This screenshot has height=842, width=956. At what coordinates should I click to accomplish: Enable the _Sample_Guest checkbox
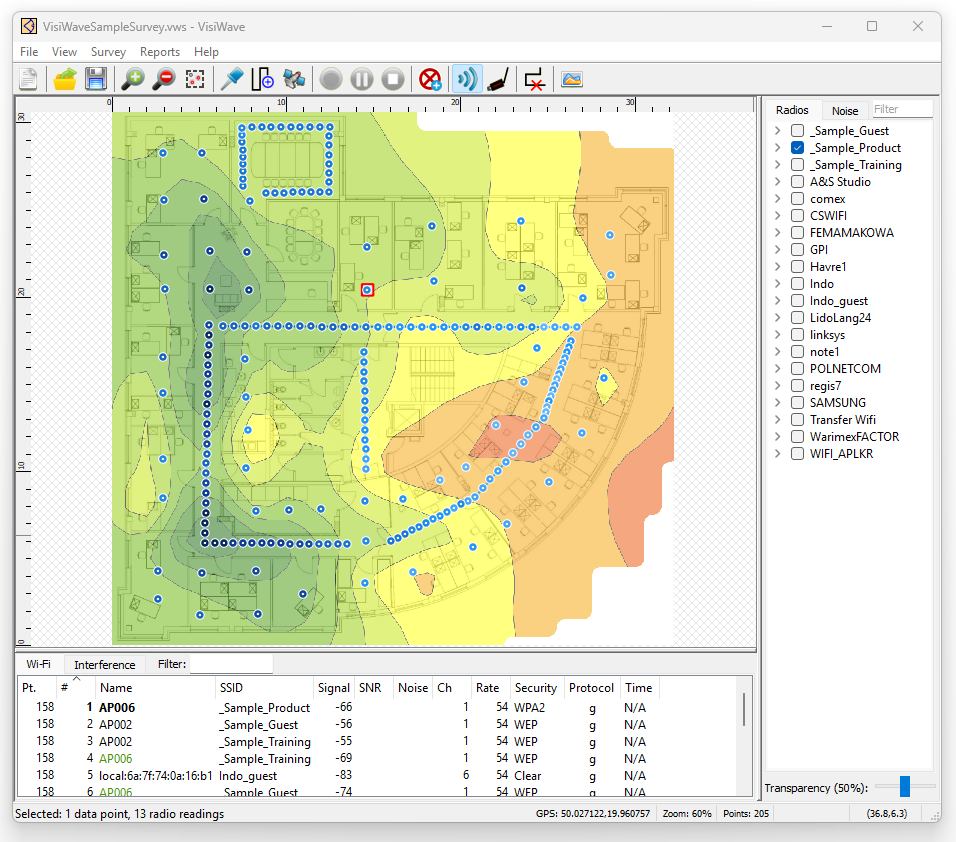click(x=797, y=130)
